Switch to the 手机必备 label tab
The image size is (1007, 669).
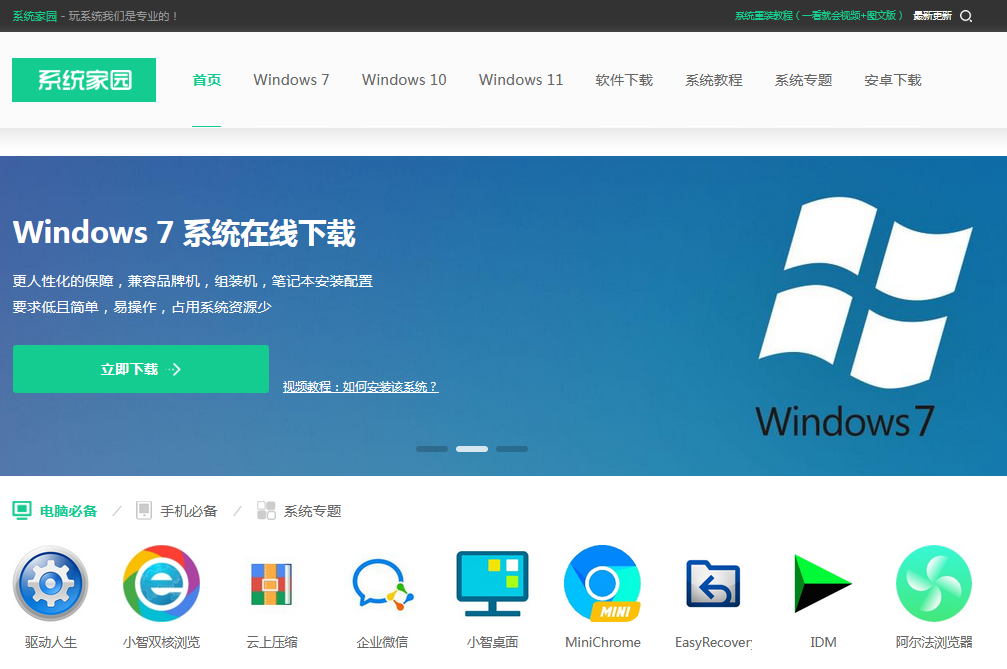[x=189, y=511]
